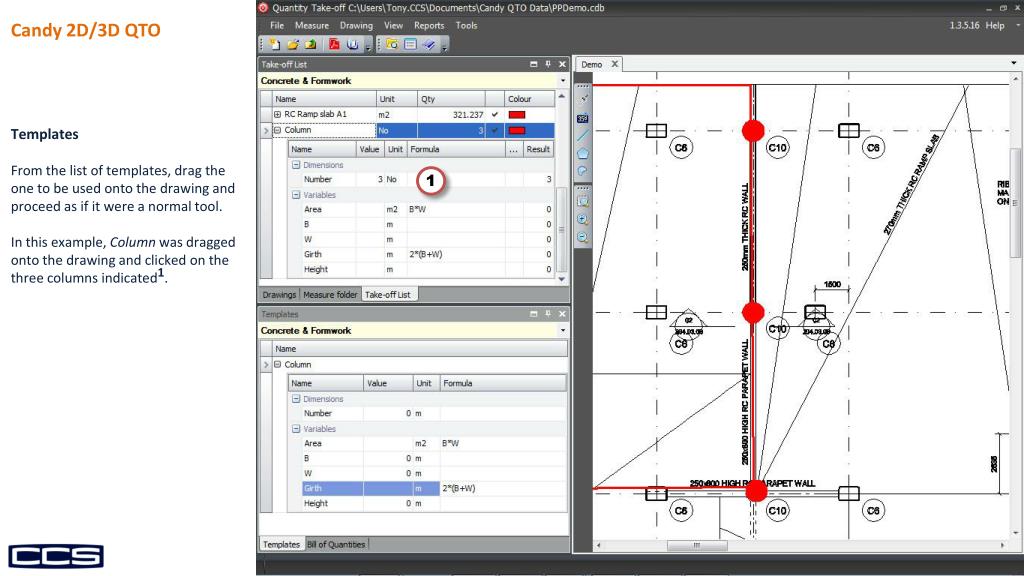This screenshot has height=576, width=1024.
Task: Pin the Templates panel
Action: click(548, 314)
